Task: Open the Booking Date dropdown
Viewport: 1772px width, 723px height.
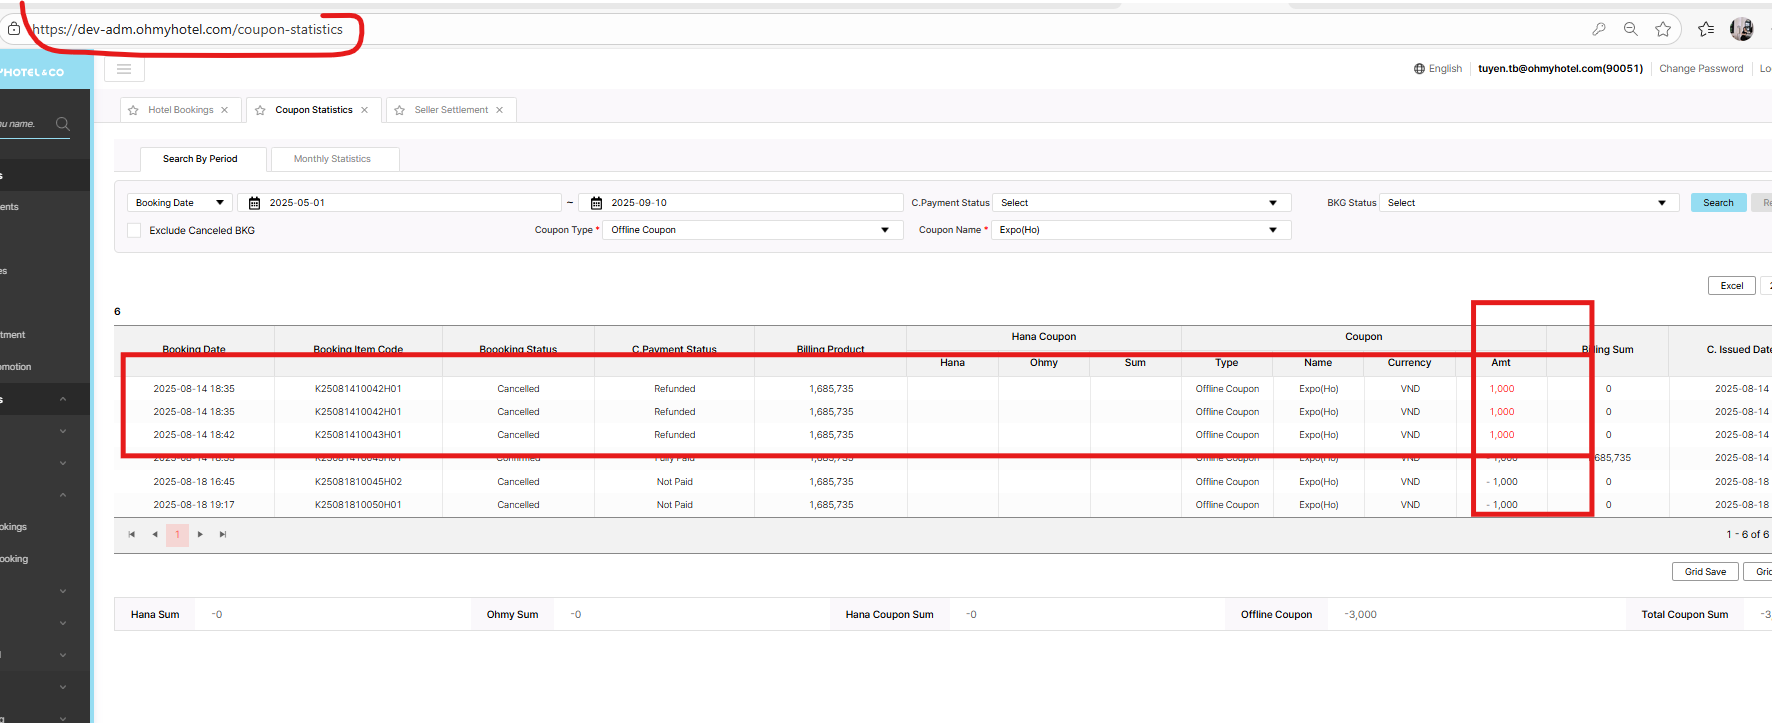Action: [x=180, y=203]
